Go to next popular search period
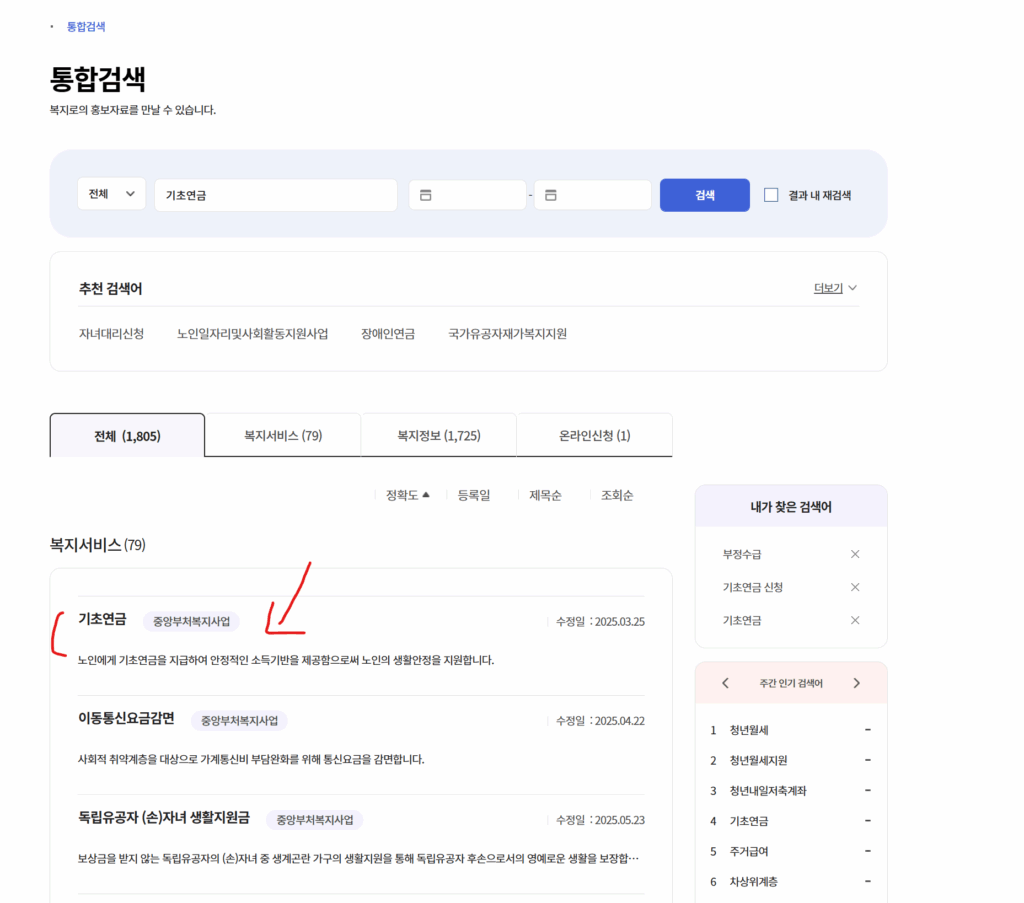Image resolution: width=1024 pixels, height=903 pixels. (x=856, y=683)
